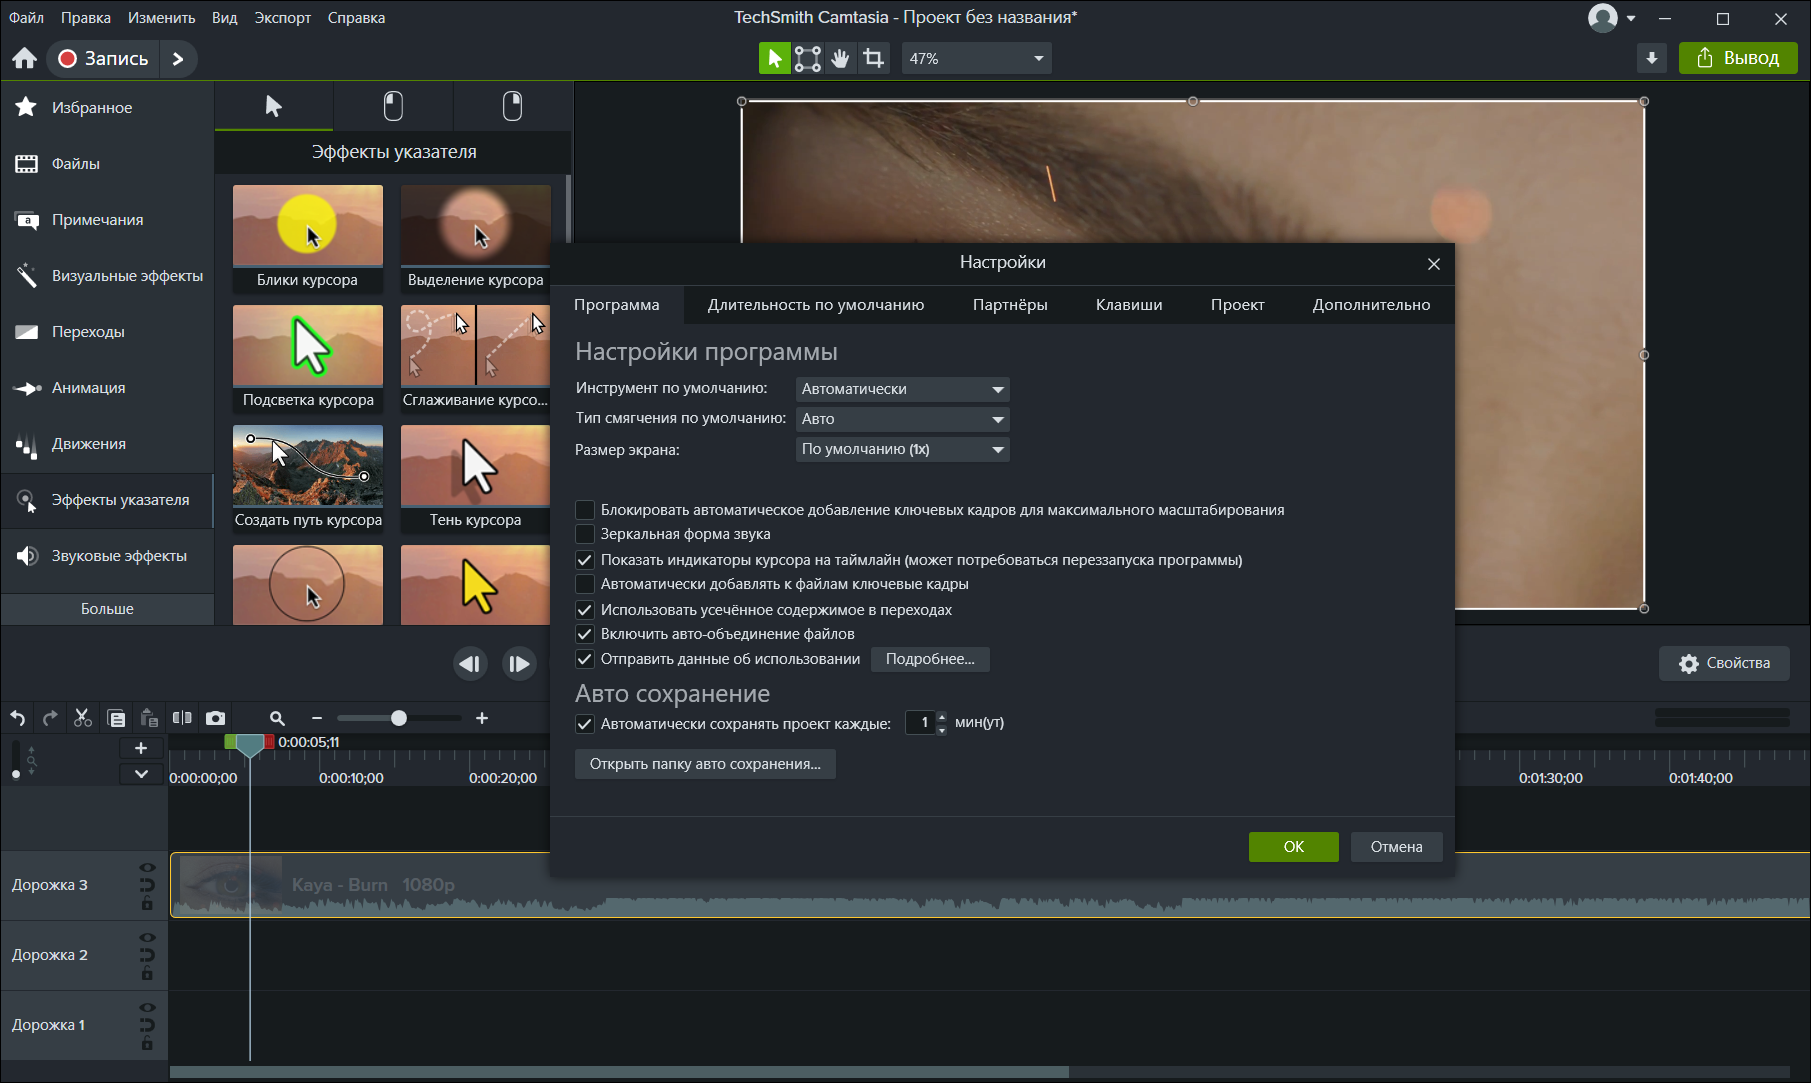Click the split clip icon in timeline toolbar
Image resolution: width=1811 pixels, height=1083 pixels.
click(182, 718)
